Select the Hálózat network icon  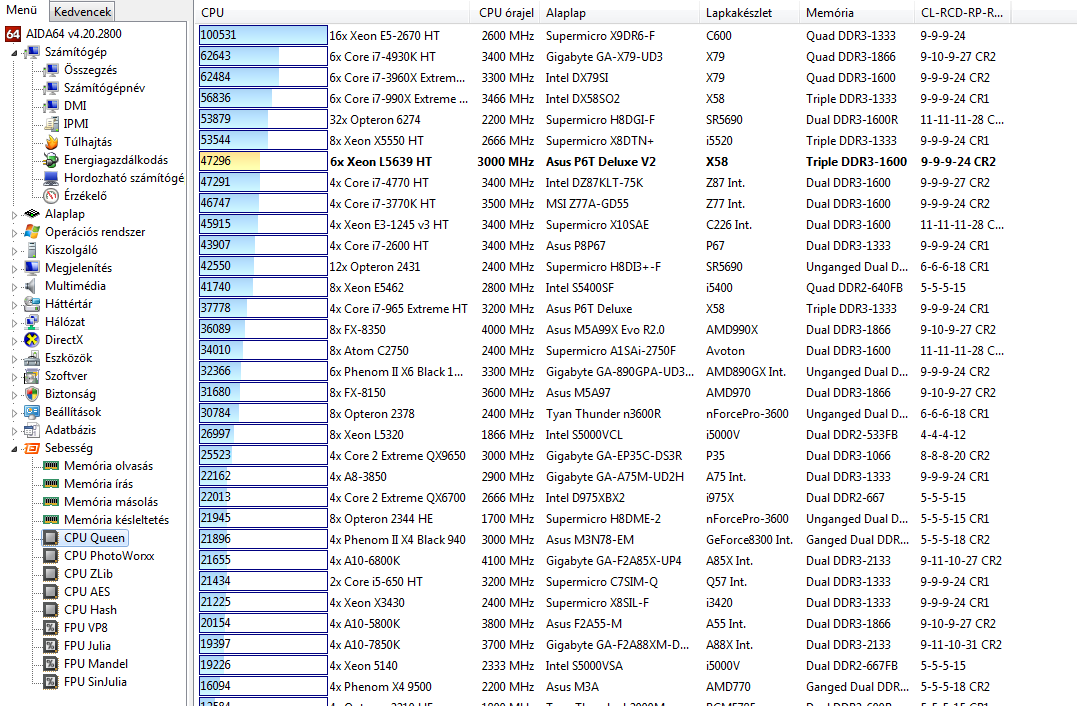coord(32,321)
